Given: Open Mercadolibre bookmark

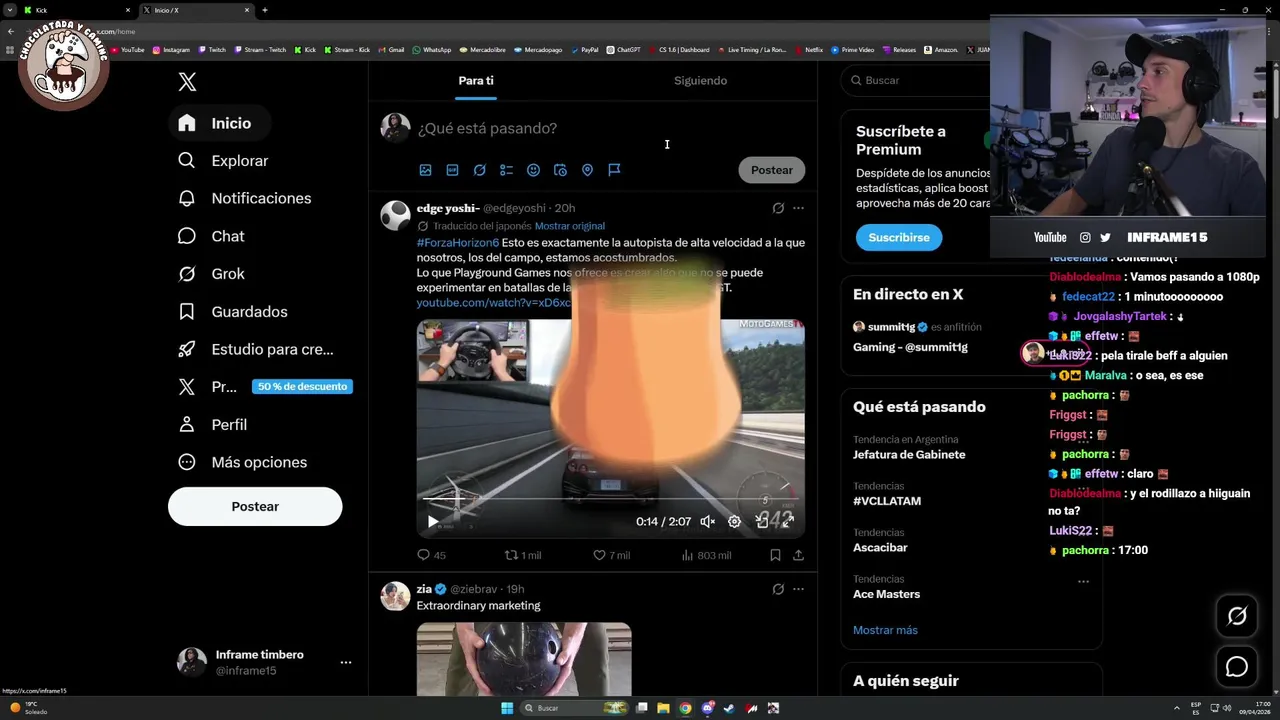Looking at the screenshot, I should coord(482,50).
